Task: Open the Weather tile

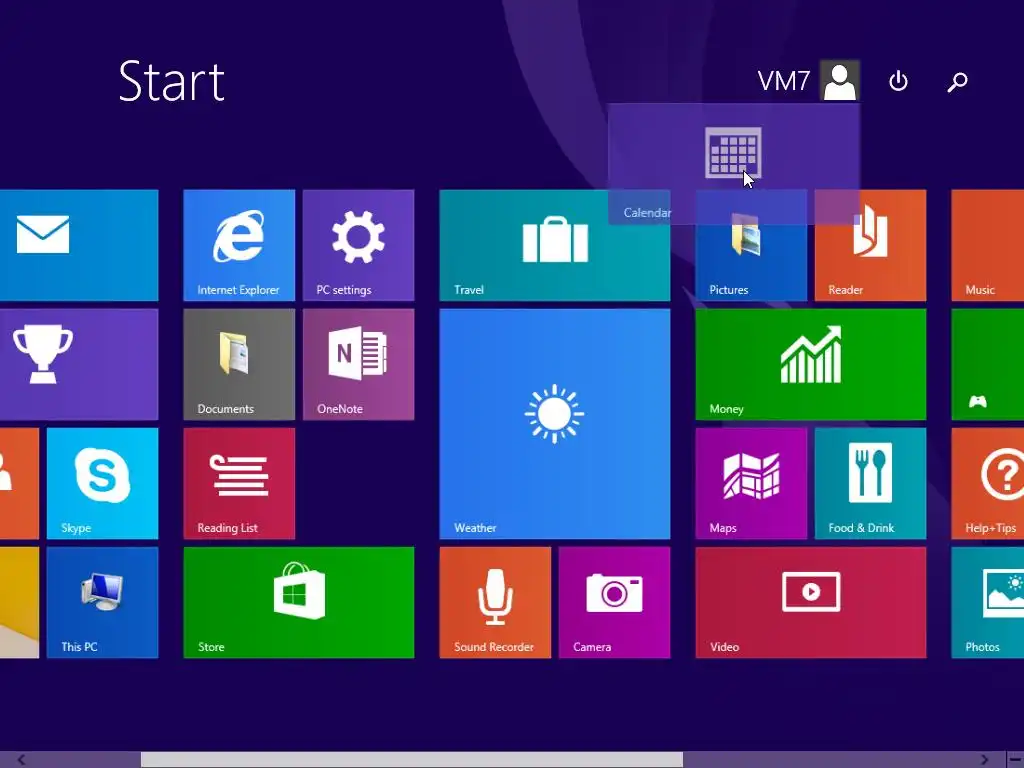Action: point(554,424)
